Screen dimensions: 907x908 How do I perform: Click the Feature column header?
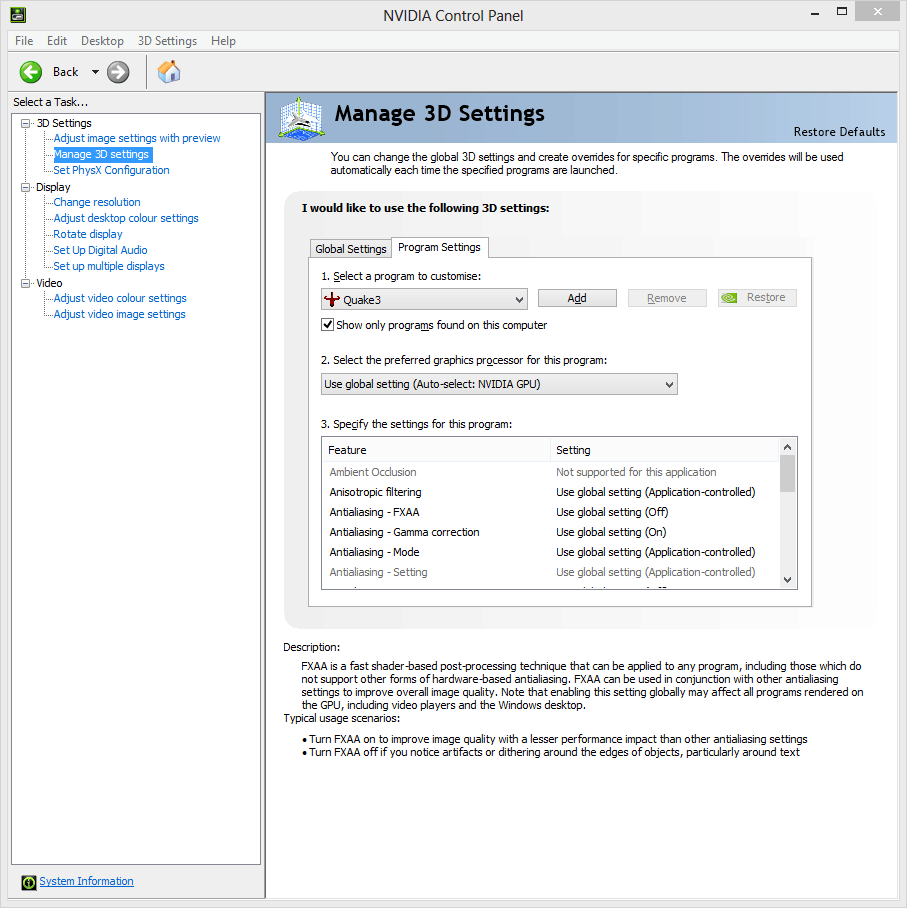[436, 450]
